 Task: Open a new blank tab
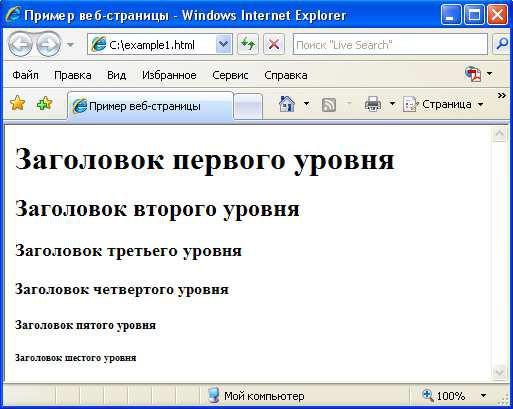coord(248,107)
